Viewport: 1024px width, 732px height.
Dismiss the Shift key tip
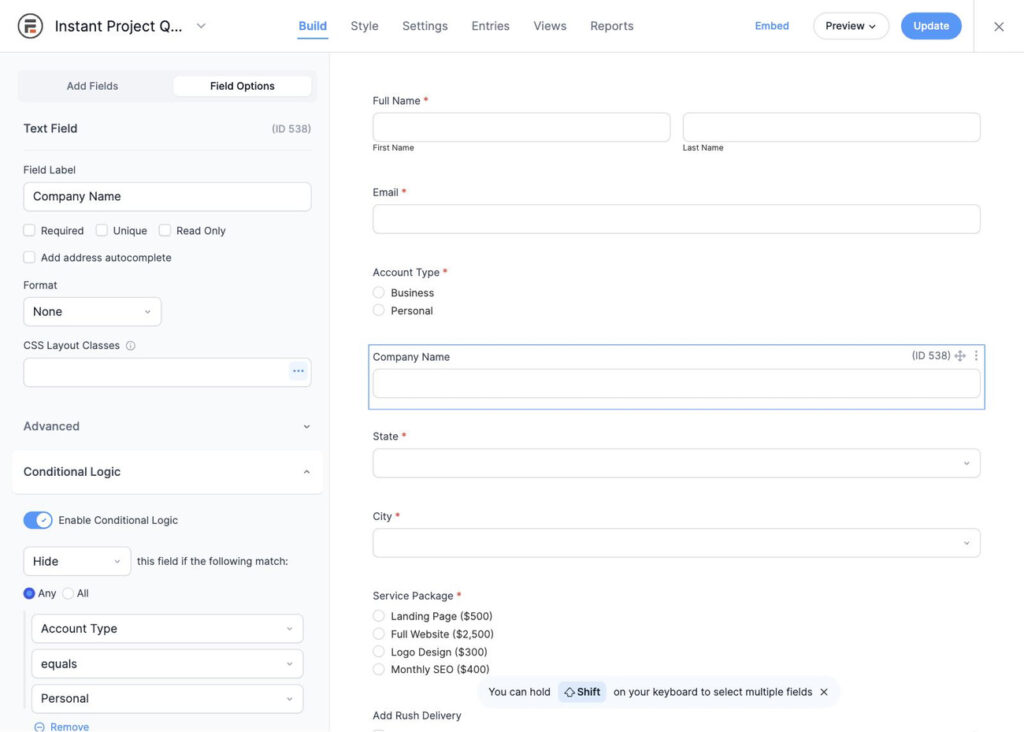tap(824, 692)
